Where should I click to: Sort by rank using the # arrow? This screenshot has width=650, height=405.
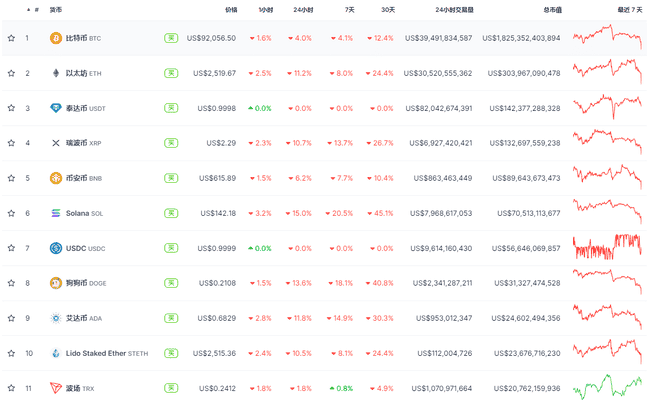point(27,9)
